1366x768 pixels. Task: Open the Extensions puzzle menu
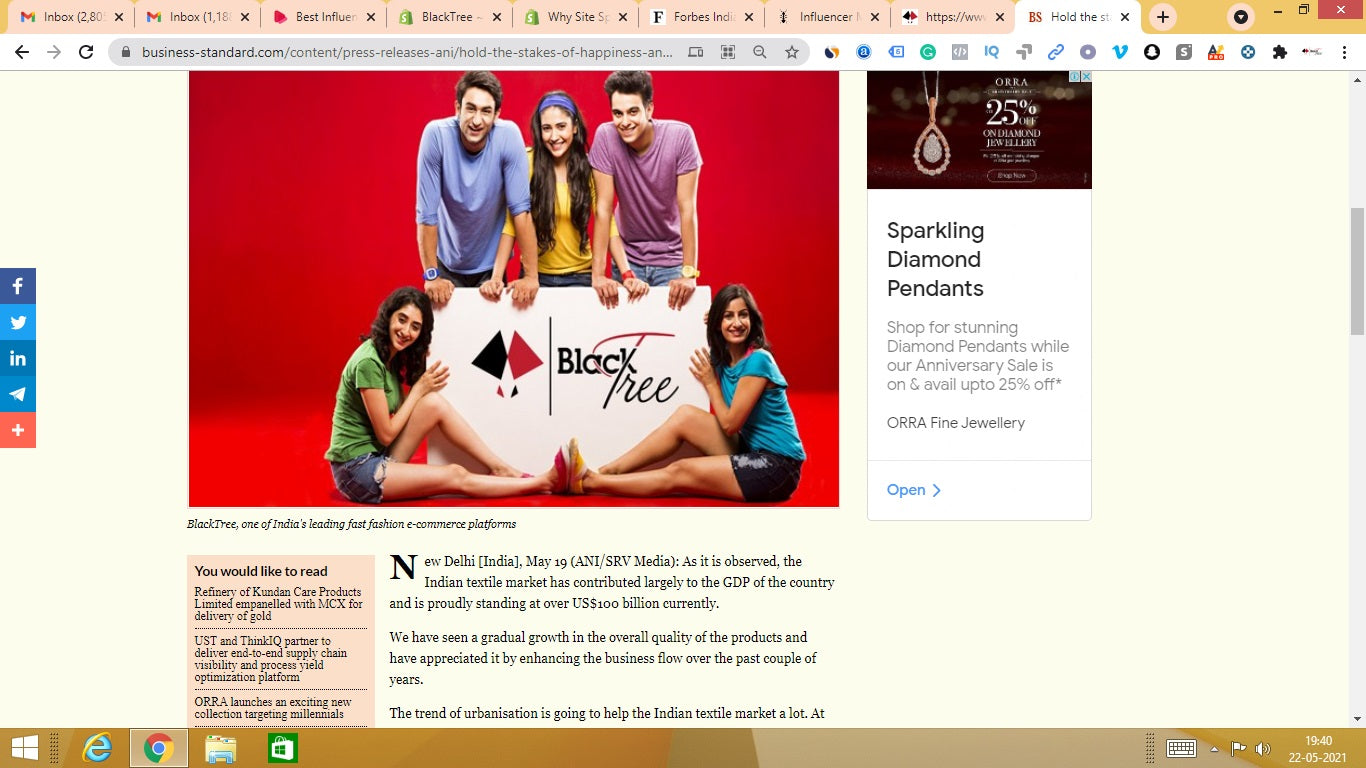pyautogui.click(x=1280, y=52)
